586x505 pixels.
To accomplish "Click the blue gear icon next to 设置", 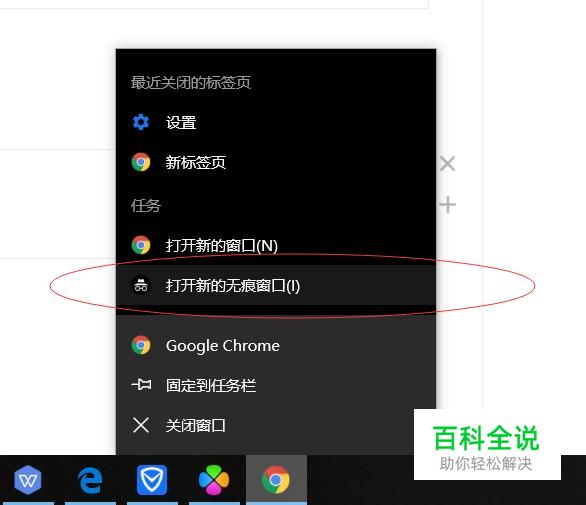I will [141, 122].
